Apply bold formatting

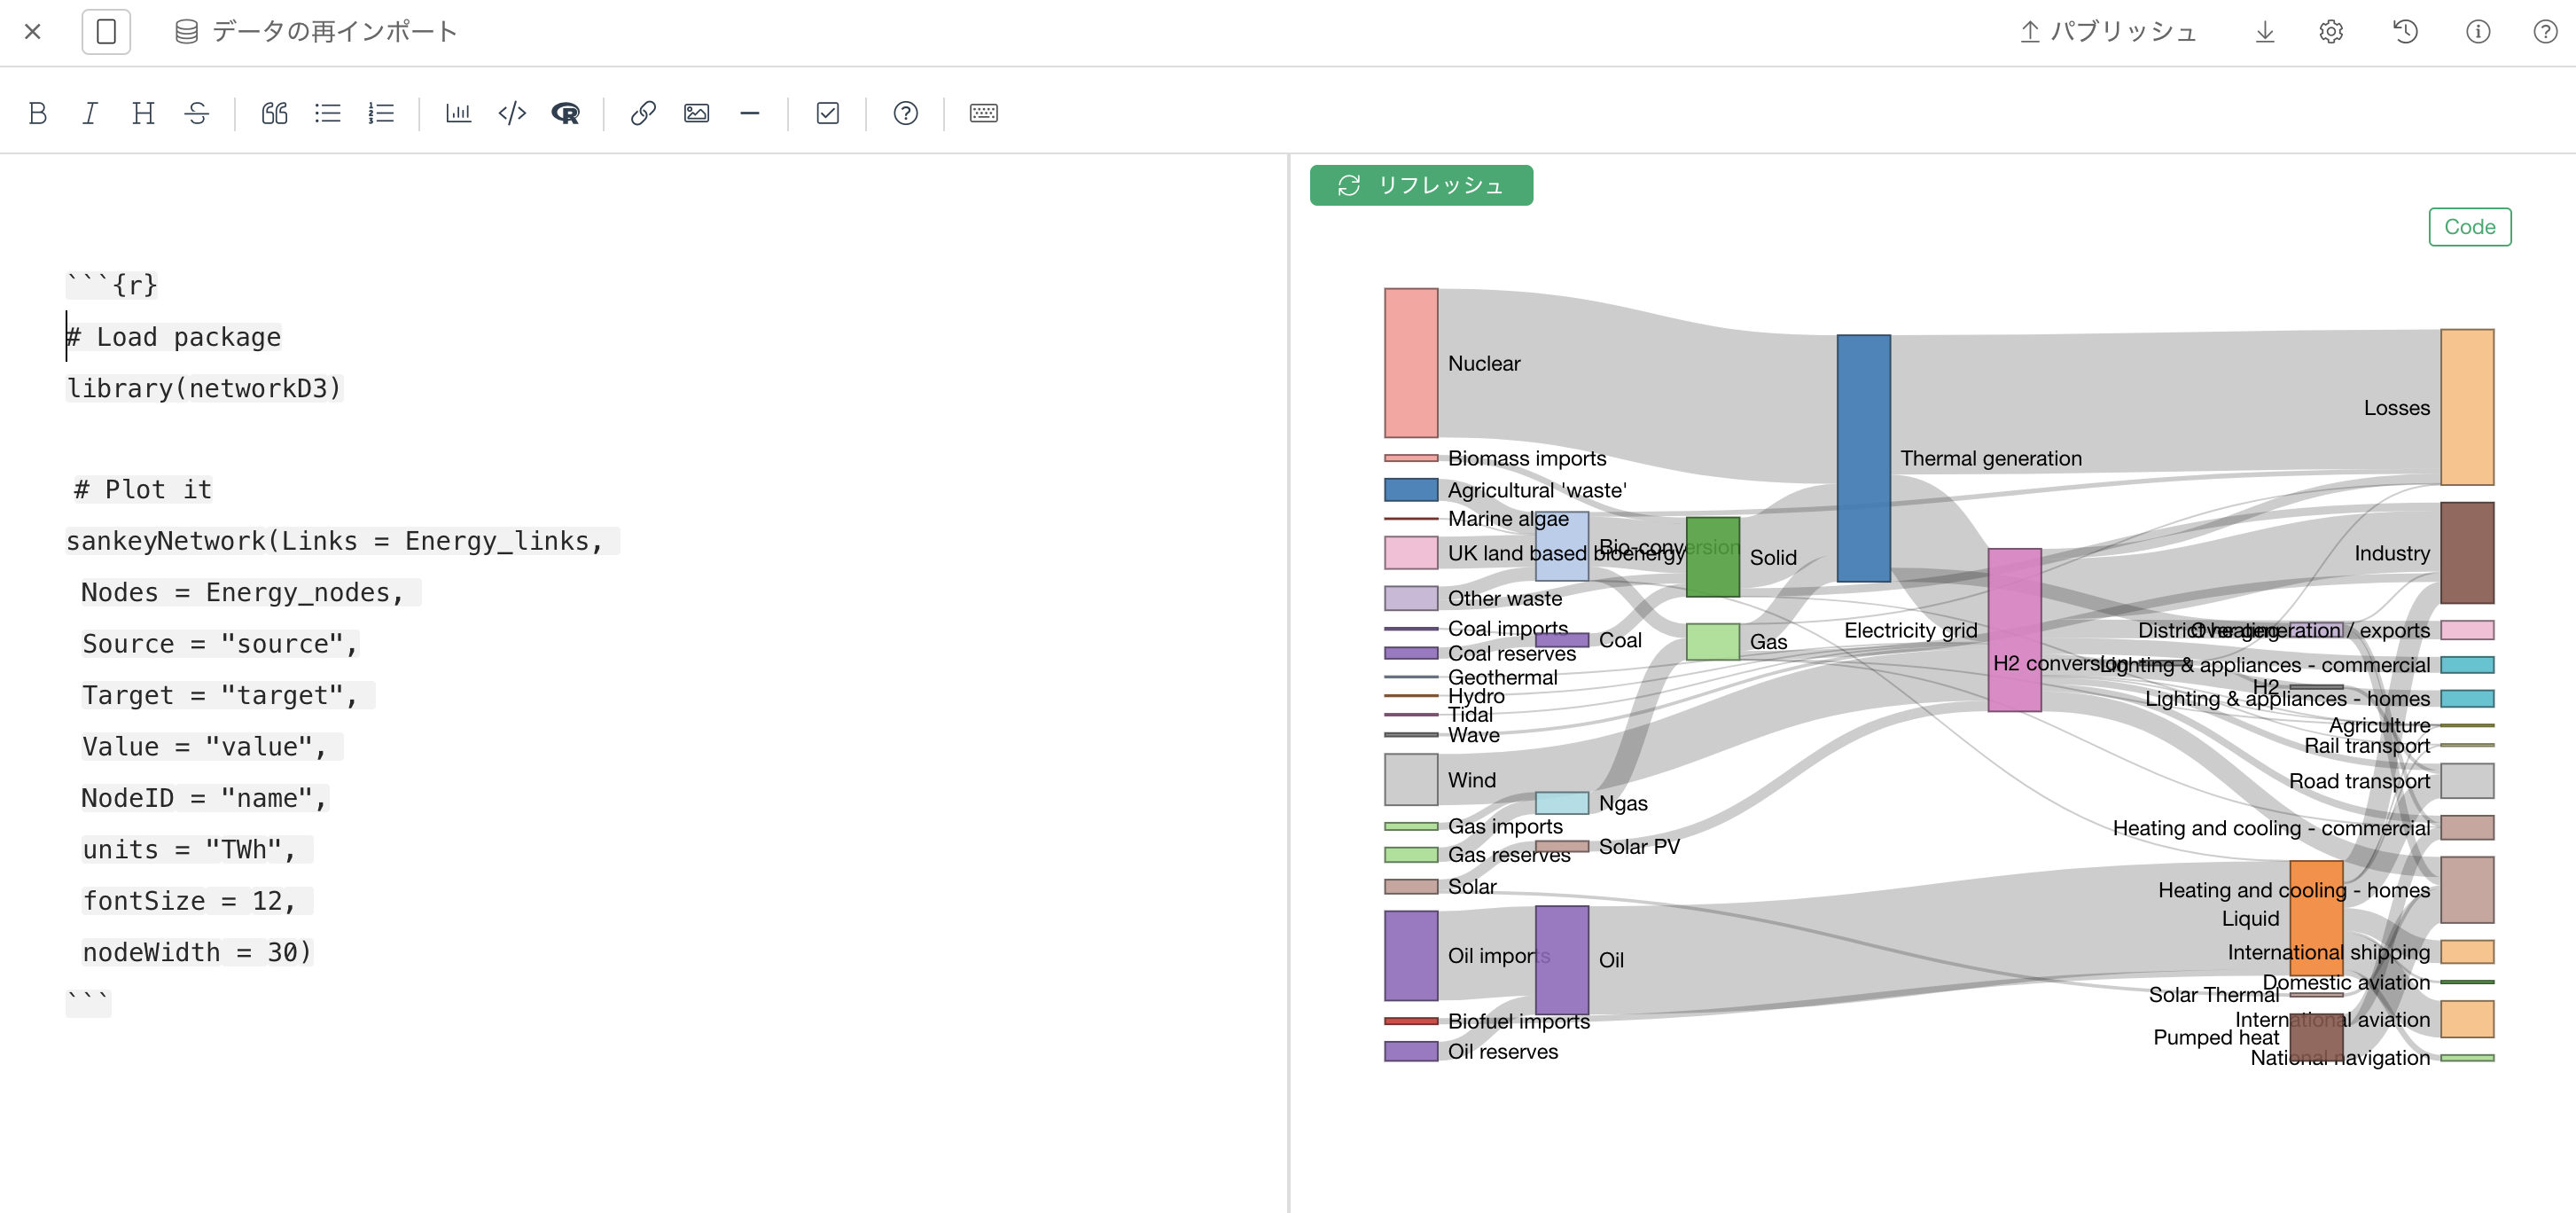tap(38, 113)
